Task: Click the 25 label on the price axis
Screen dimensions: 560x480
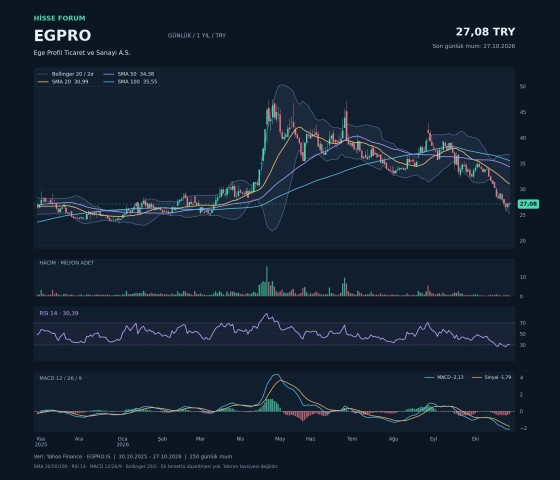Action: click(x=523, y=215)
